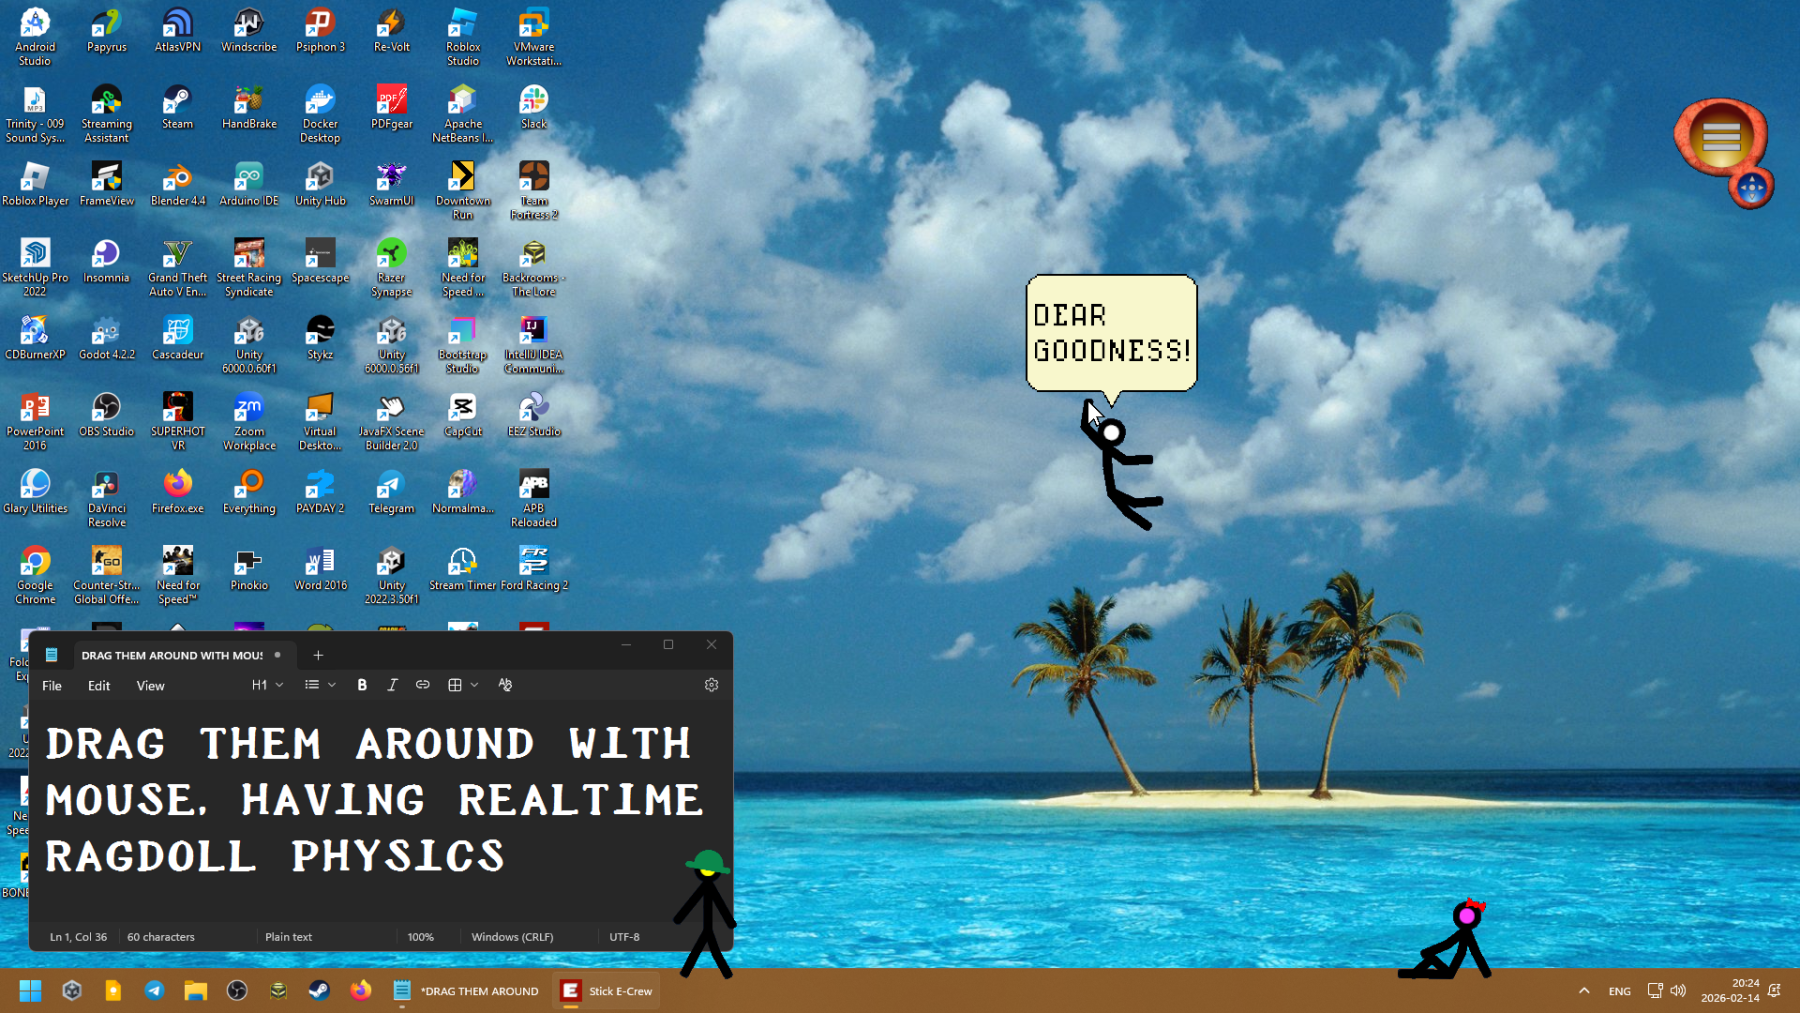The height and width of the screenshot is (1013, 1800).
Task: Add a new Notepad tab
Action: tap(318, 656)
